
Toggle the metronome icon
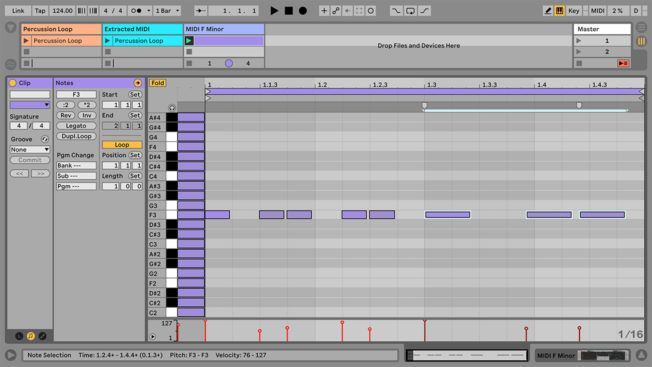pos(136,11)
